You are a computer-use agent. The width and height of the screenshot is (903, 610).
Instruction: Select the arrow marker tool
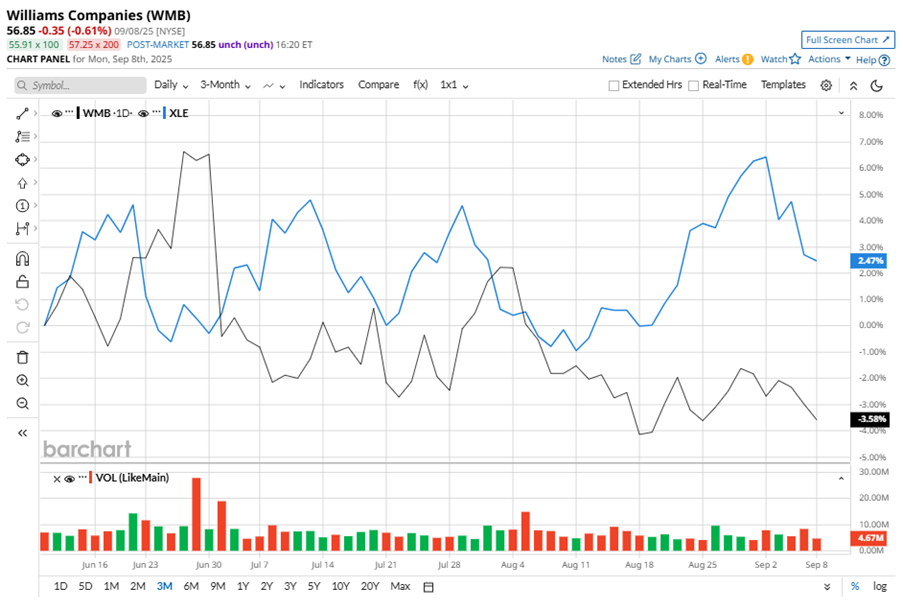pyautogui.click(x=22, y=183)
